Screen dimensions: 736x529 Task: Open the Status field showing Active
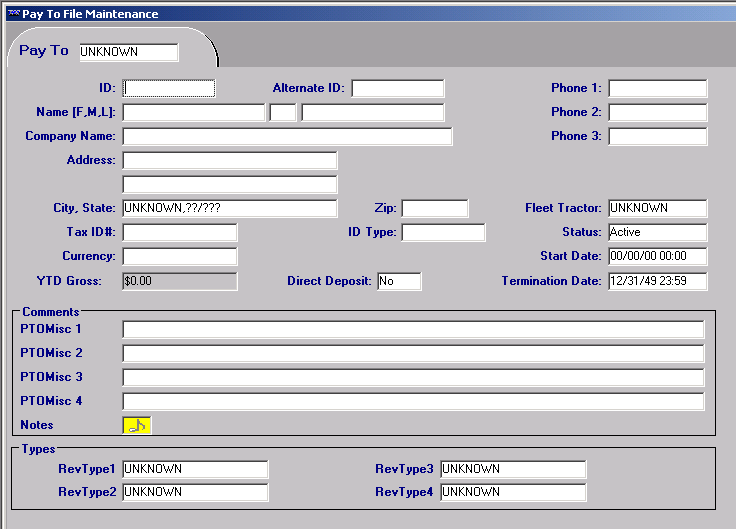pos(657,232)
